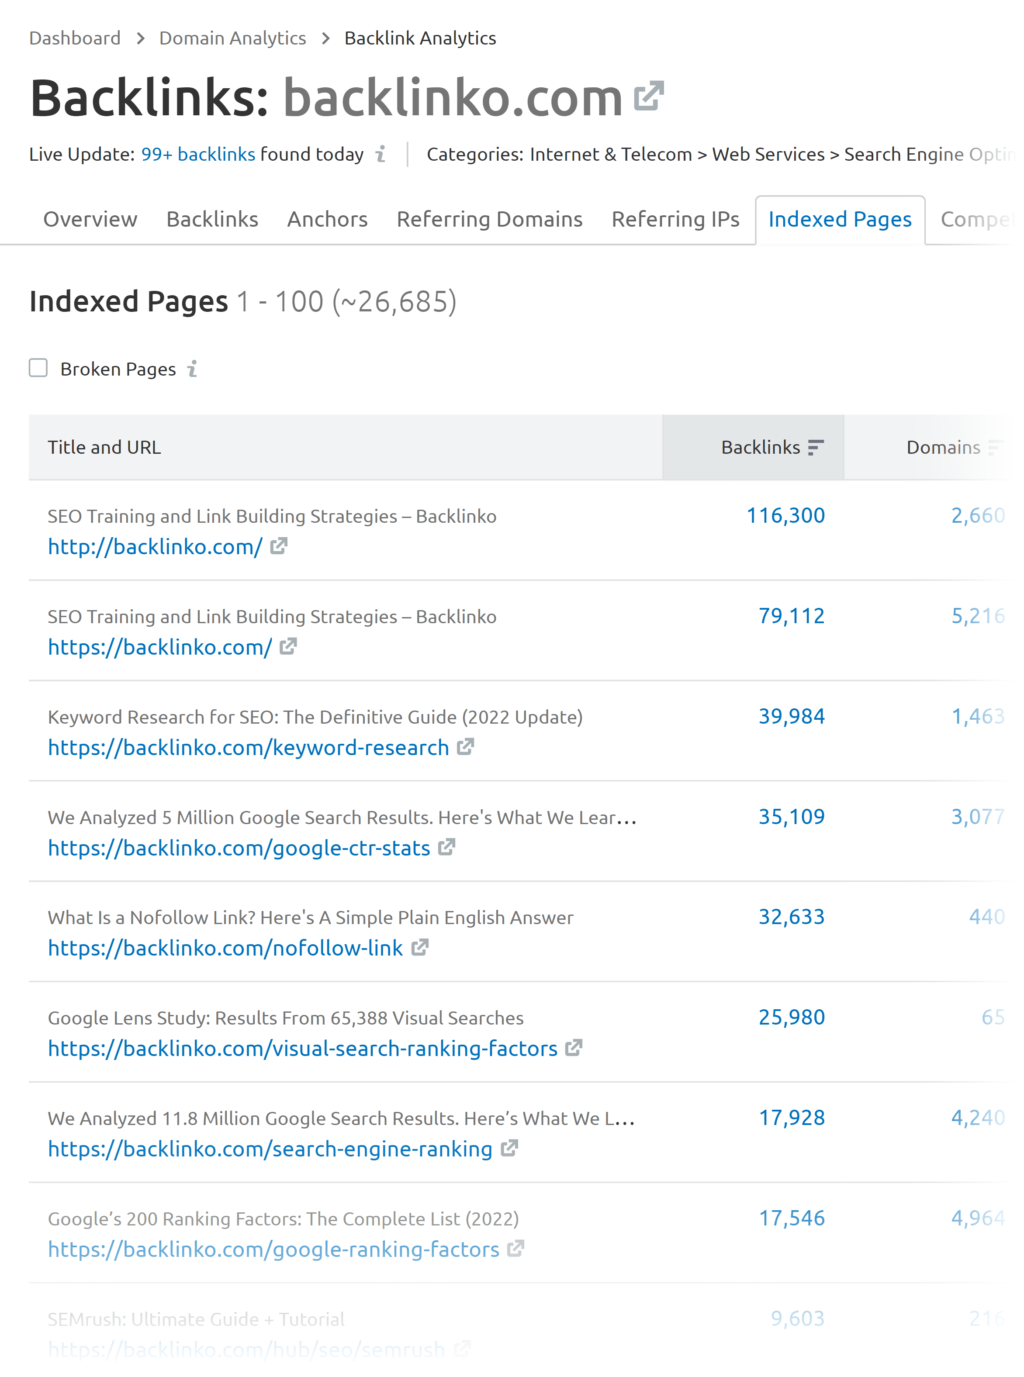
Task: Click the info icon beside Broken Pages
Action: [192, 369]
